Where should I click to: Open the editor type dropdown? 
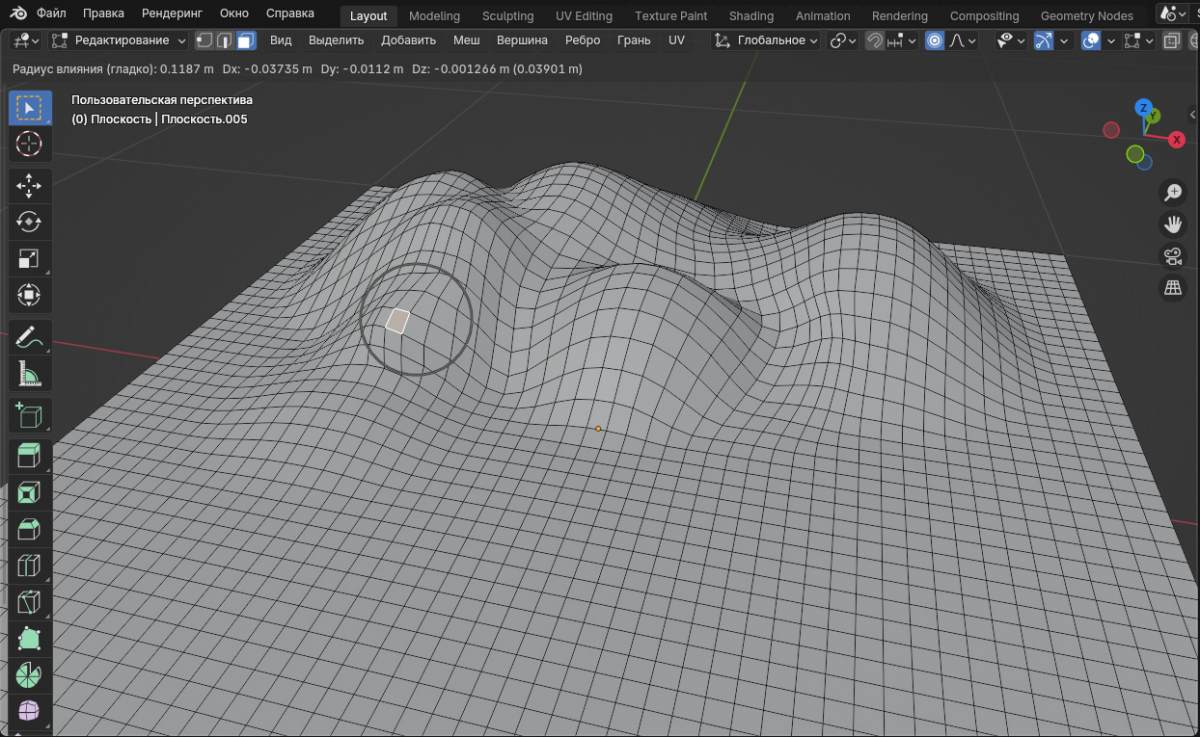[x=27, y=40]
